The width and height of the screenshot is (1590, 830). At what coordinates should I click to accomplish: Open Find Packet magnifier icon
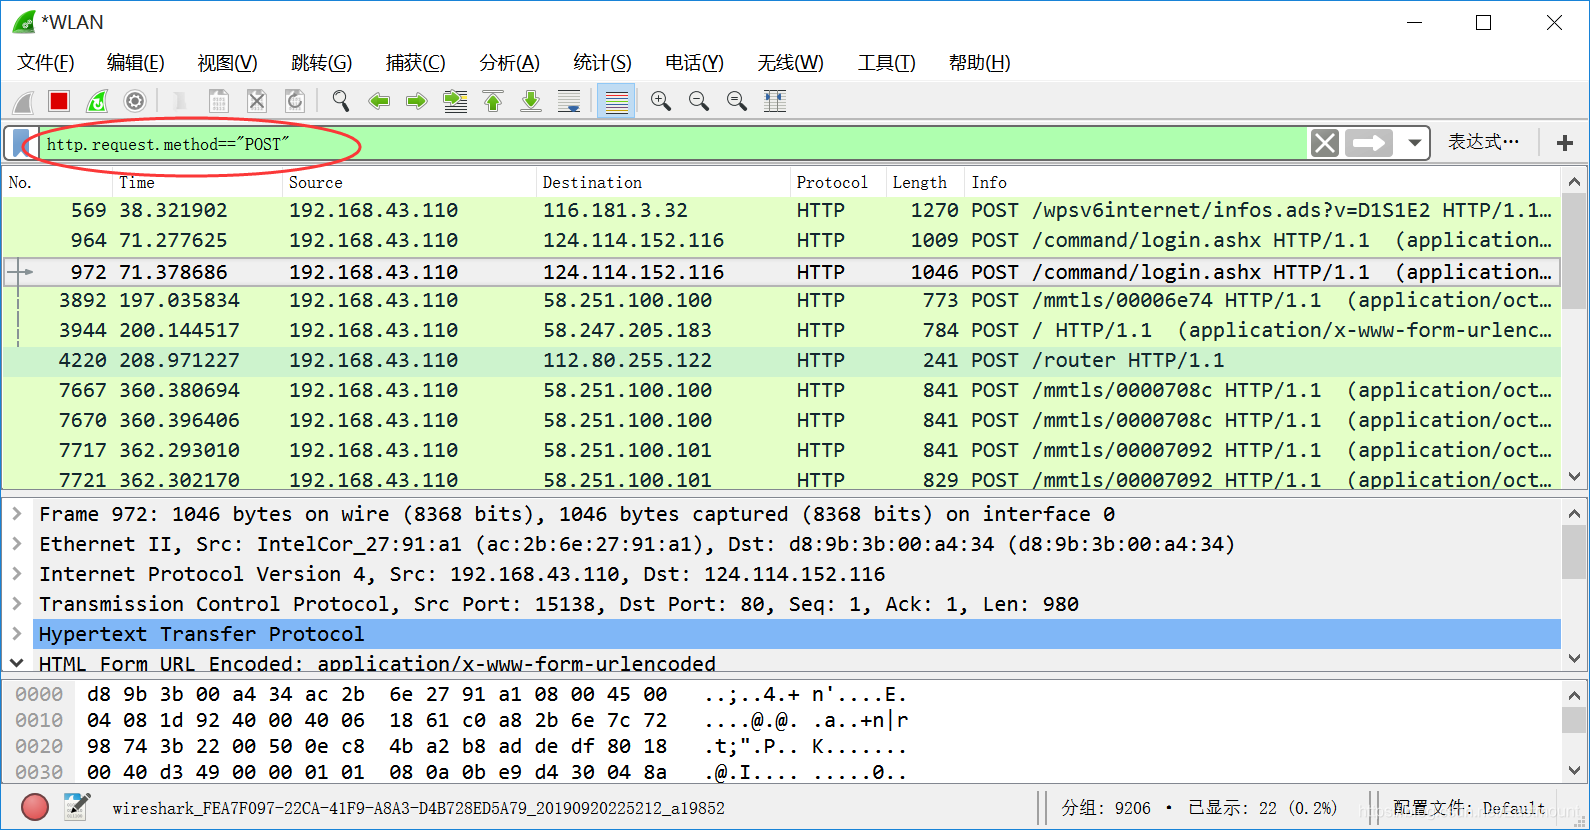click(341, 101)
